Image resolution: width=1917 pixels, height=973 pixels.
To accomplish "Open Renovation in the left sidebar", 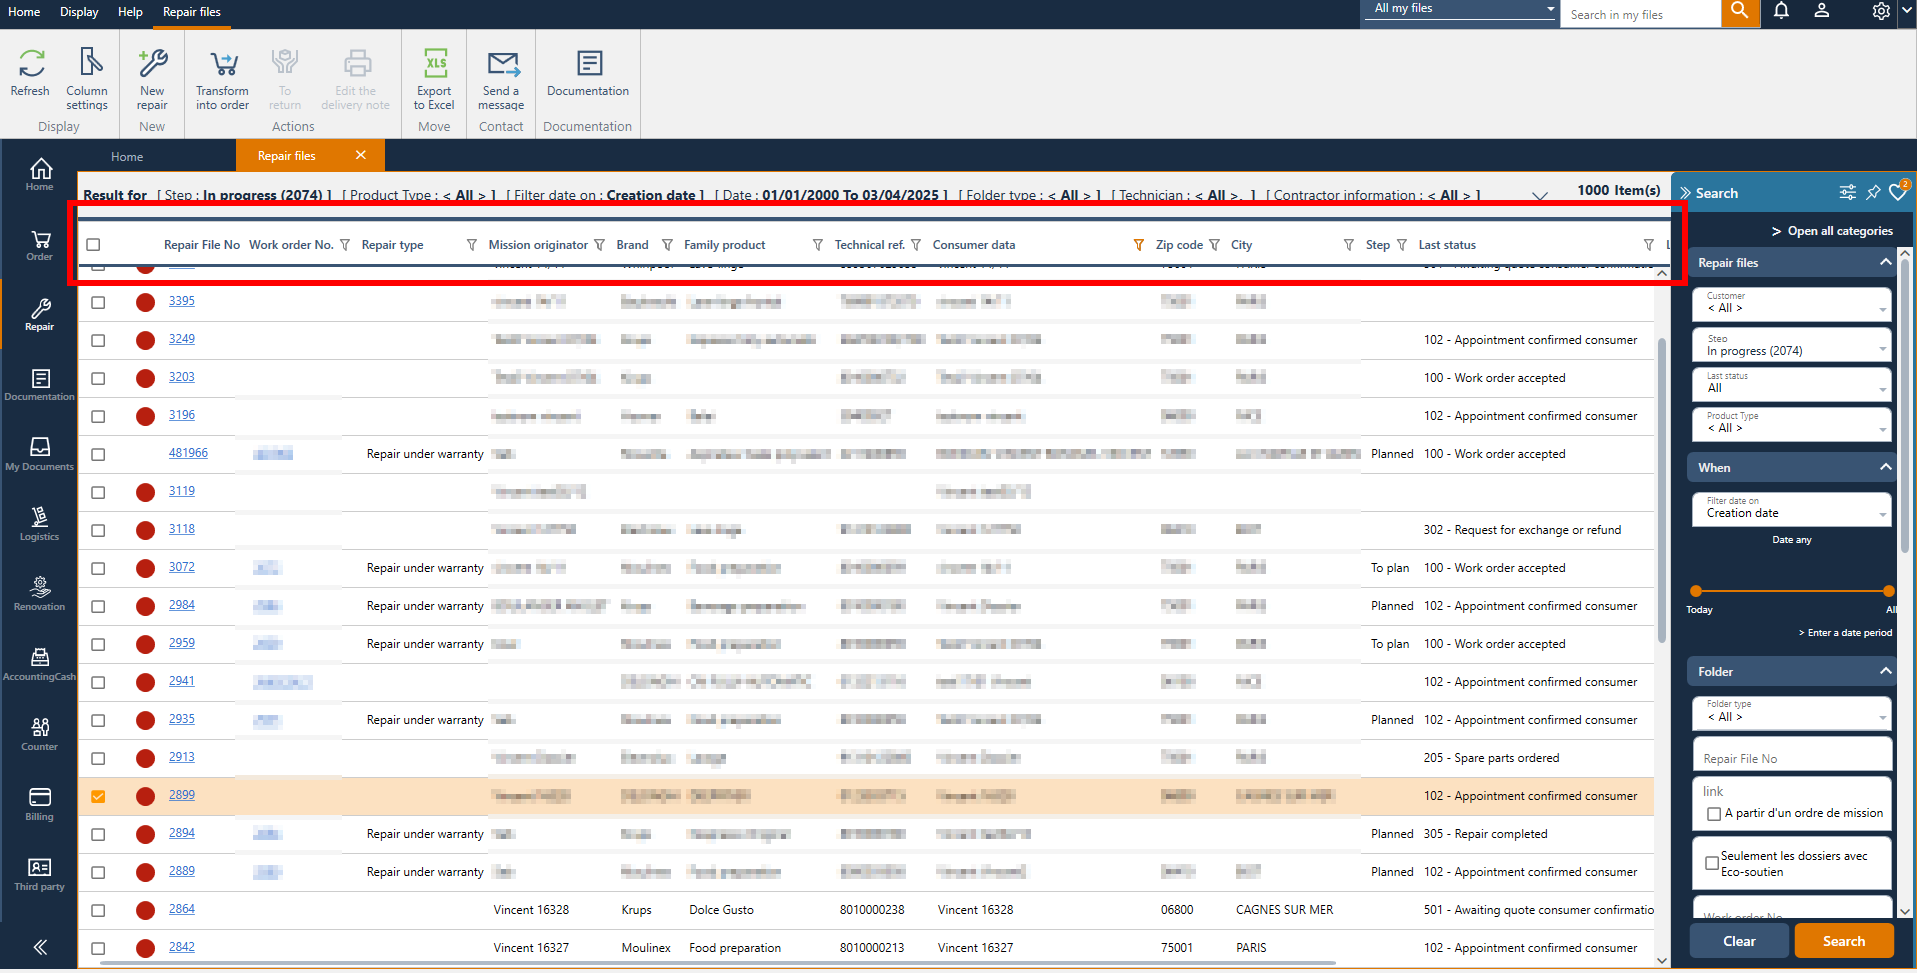I will (40, 595).
